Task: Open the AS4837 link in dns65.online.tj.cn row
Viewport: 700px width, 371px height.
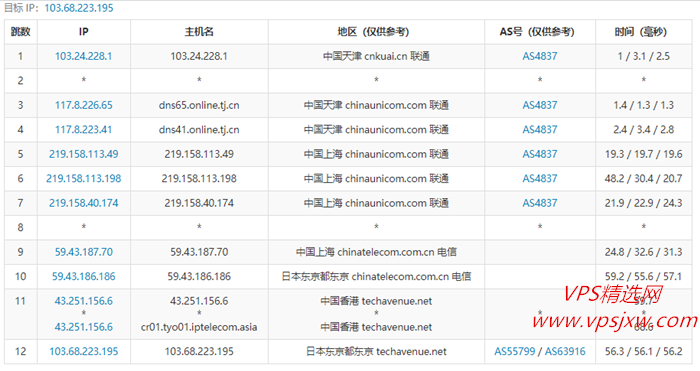Action: click(x=540, y=105)
